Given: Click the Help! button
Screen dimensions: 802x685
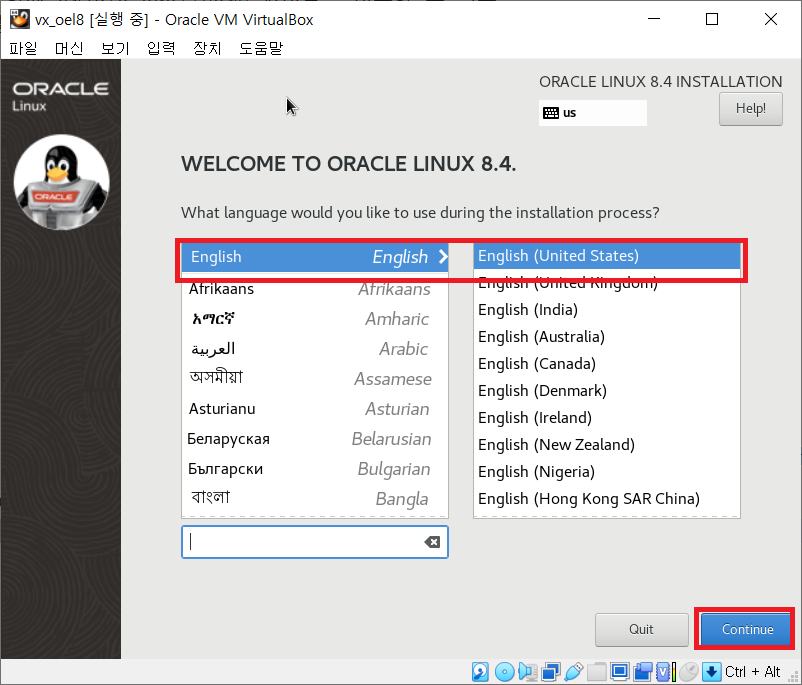Looking at the screenshot, I should click(750, 109).
